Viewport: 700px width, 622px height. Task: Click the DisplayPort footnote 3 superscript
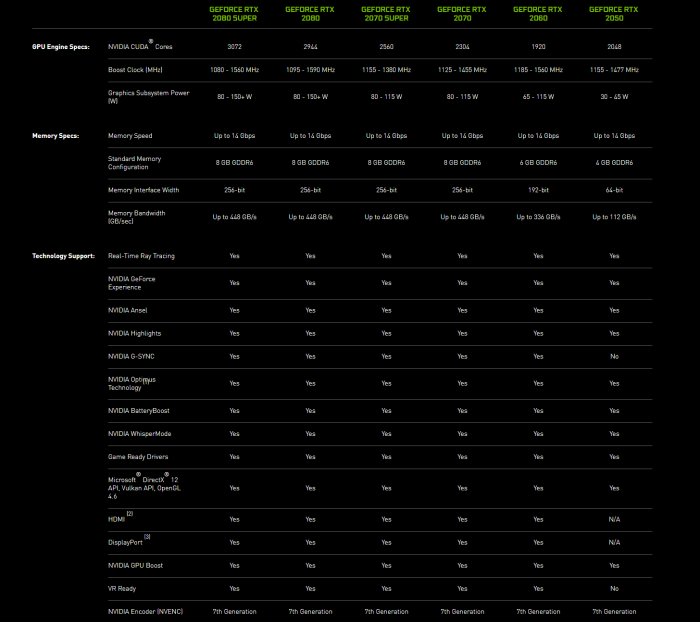click(x=147, y=537)
